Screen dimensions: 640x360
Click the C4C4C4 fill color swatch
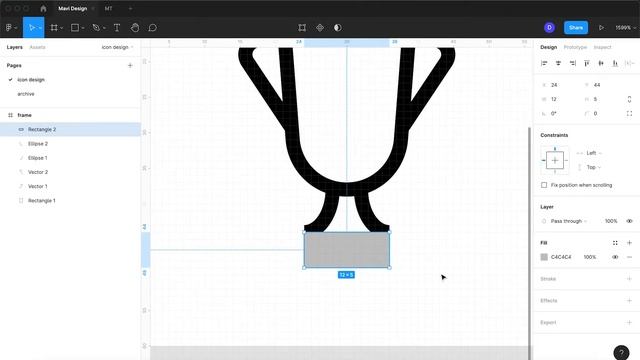point(544,257)
